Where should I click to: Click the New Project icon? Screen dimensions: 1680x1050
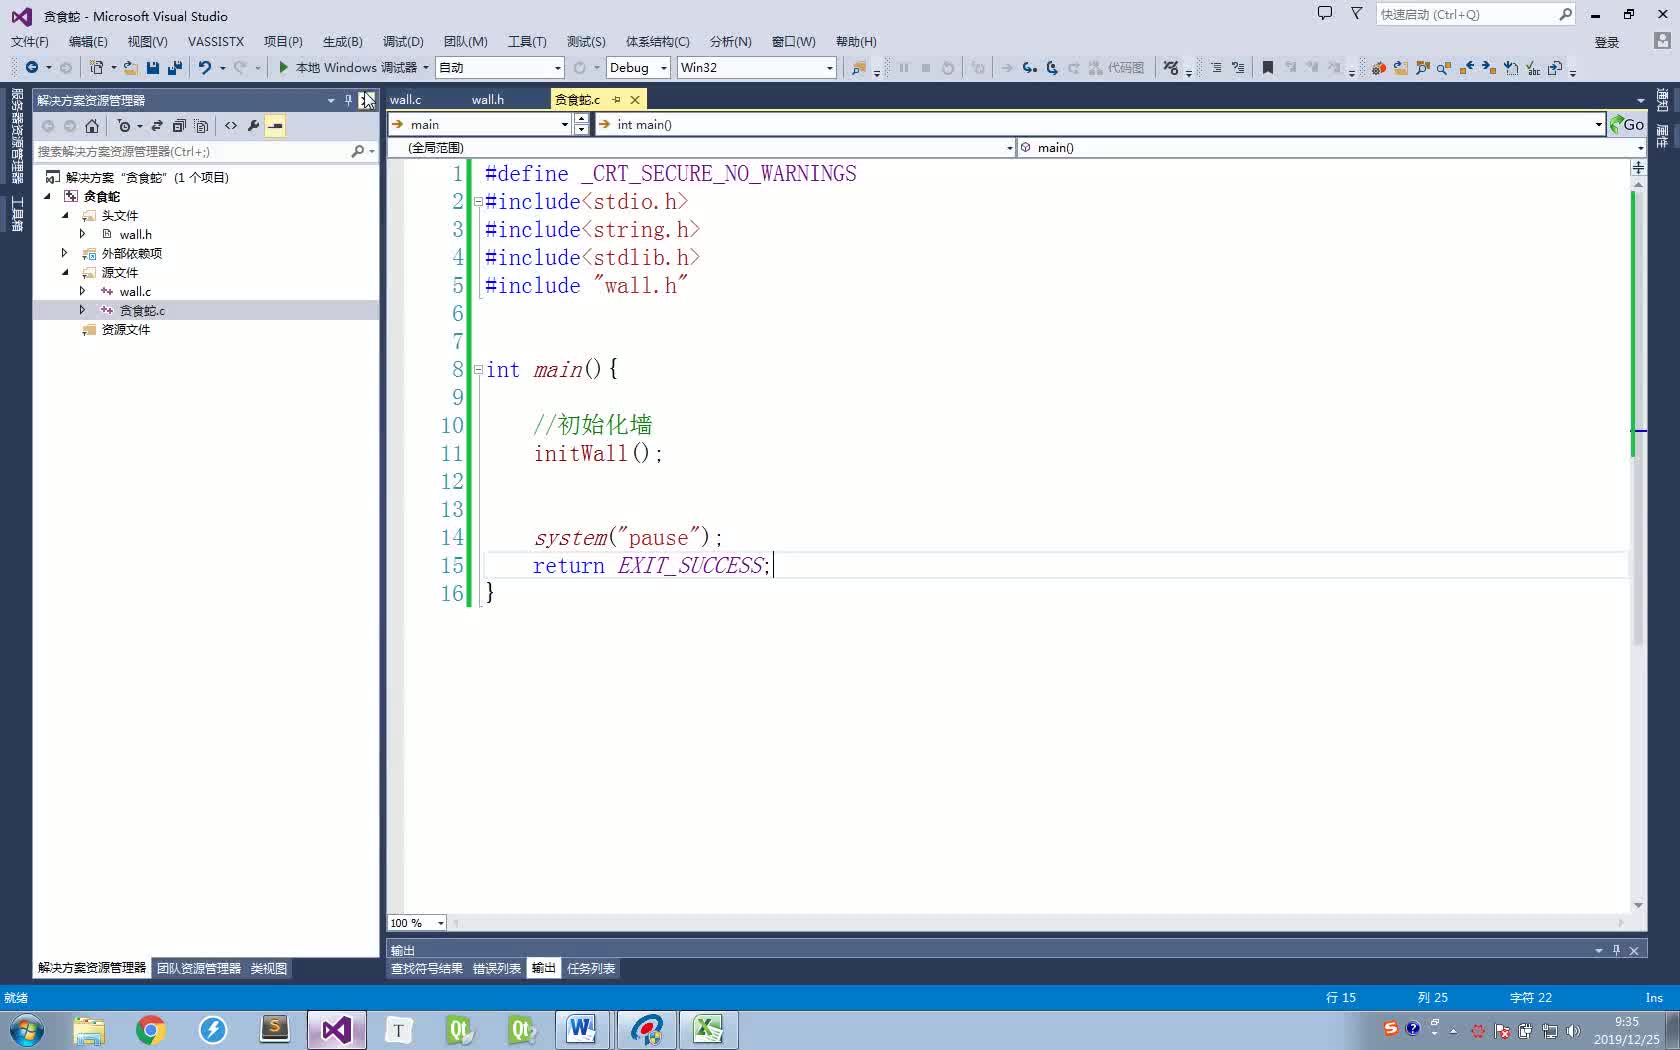click(96, 68)
